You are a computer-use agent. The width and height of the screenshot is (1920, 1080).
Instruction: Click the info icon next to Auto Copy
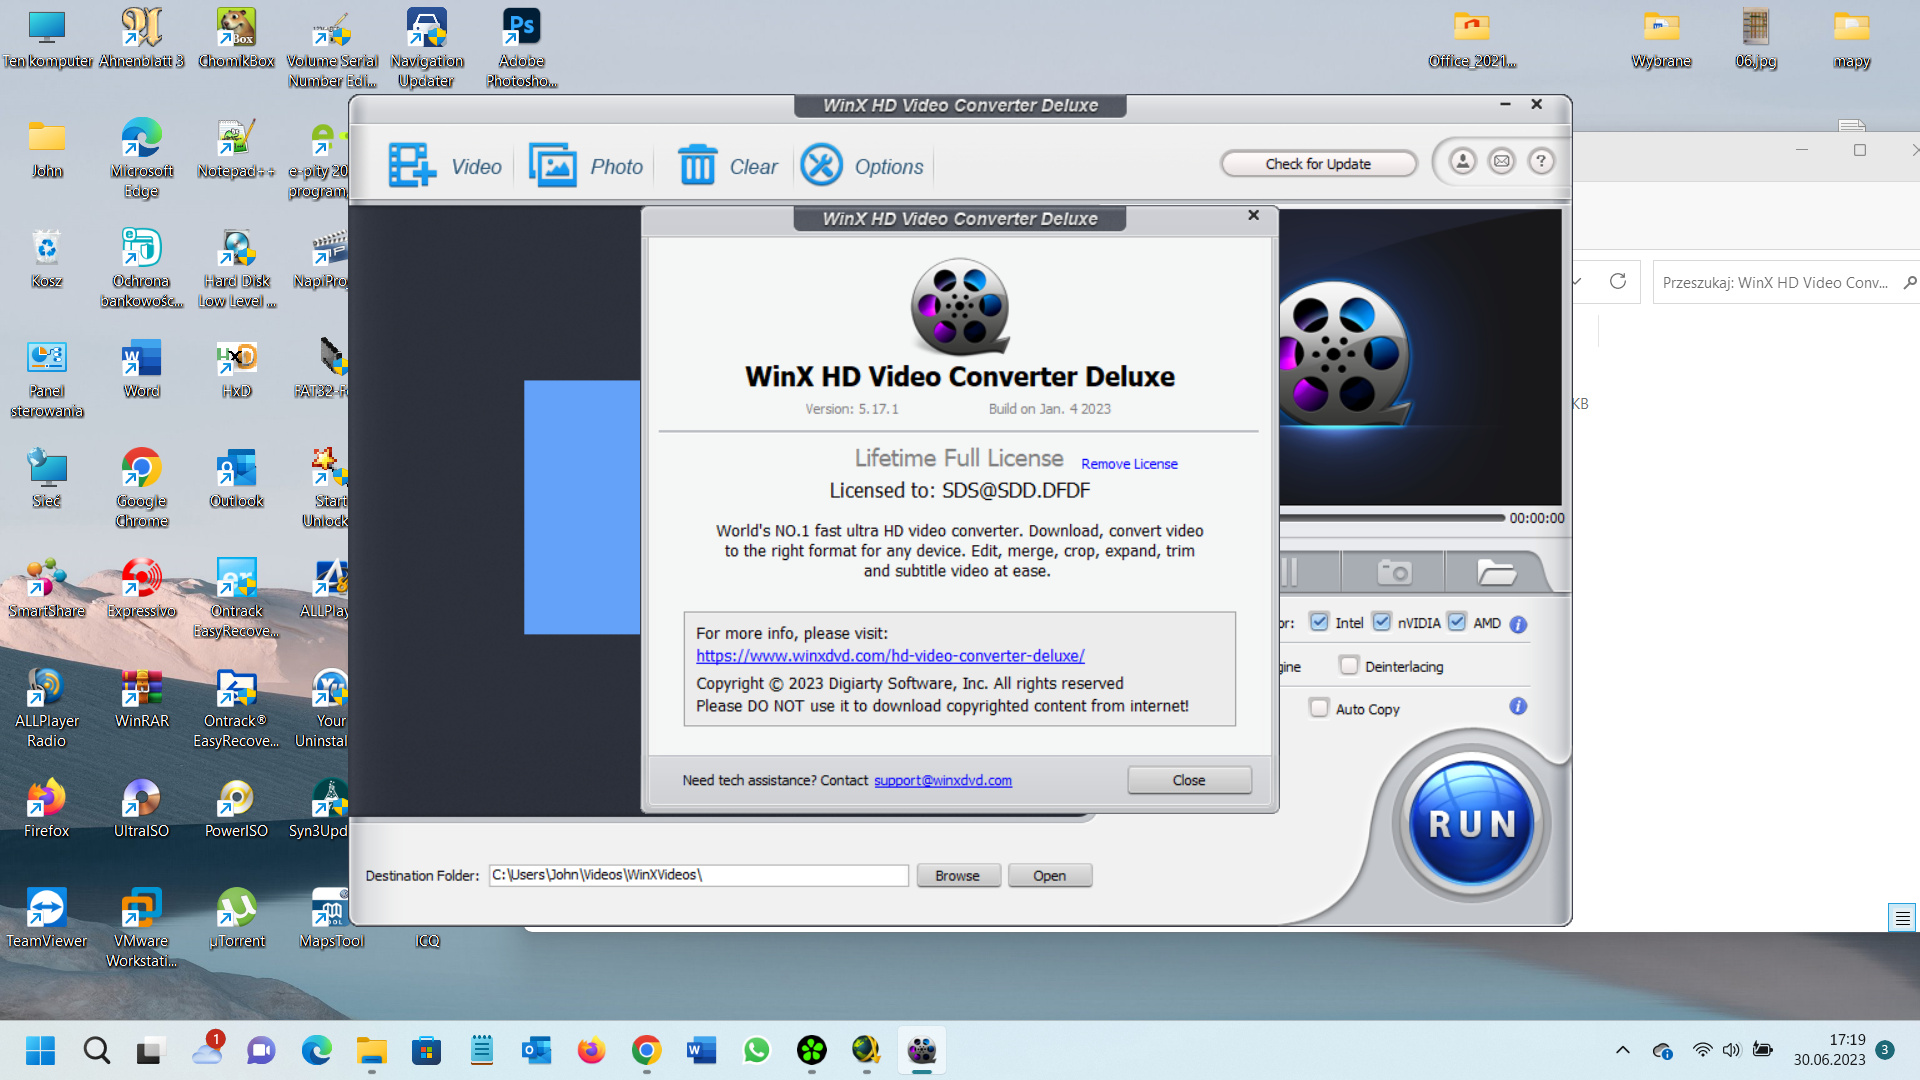(1518, 706)
